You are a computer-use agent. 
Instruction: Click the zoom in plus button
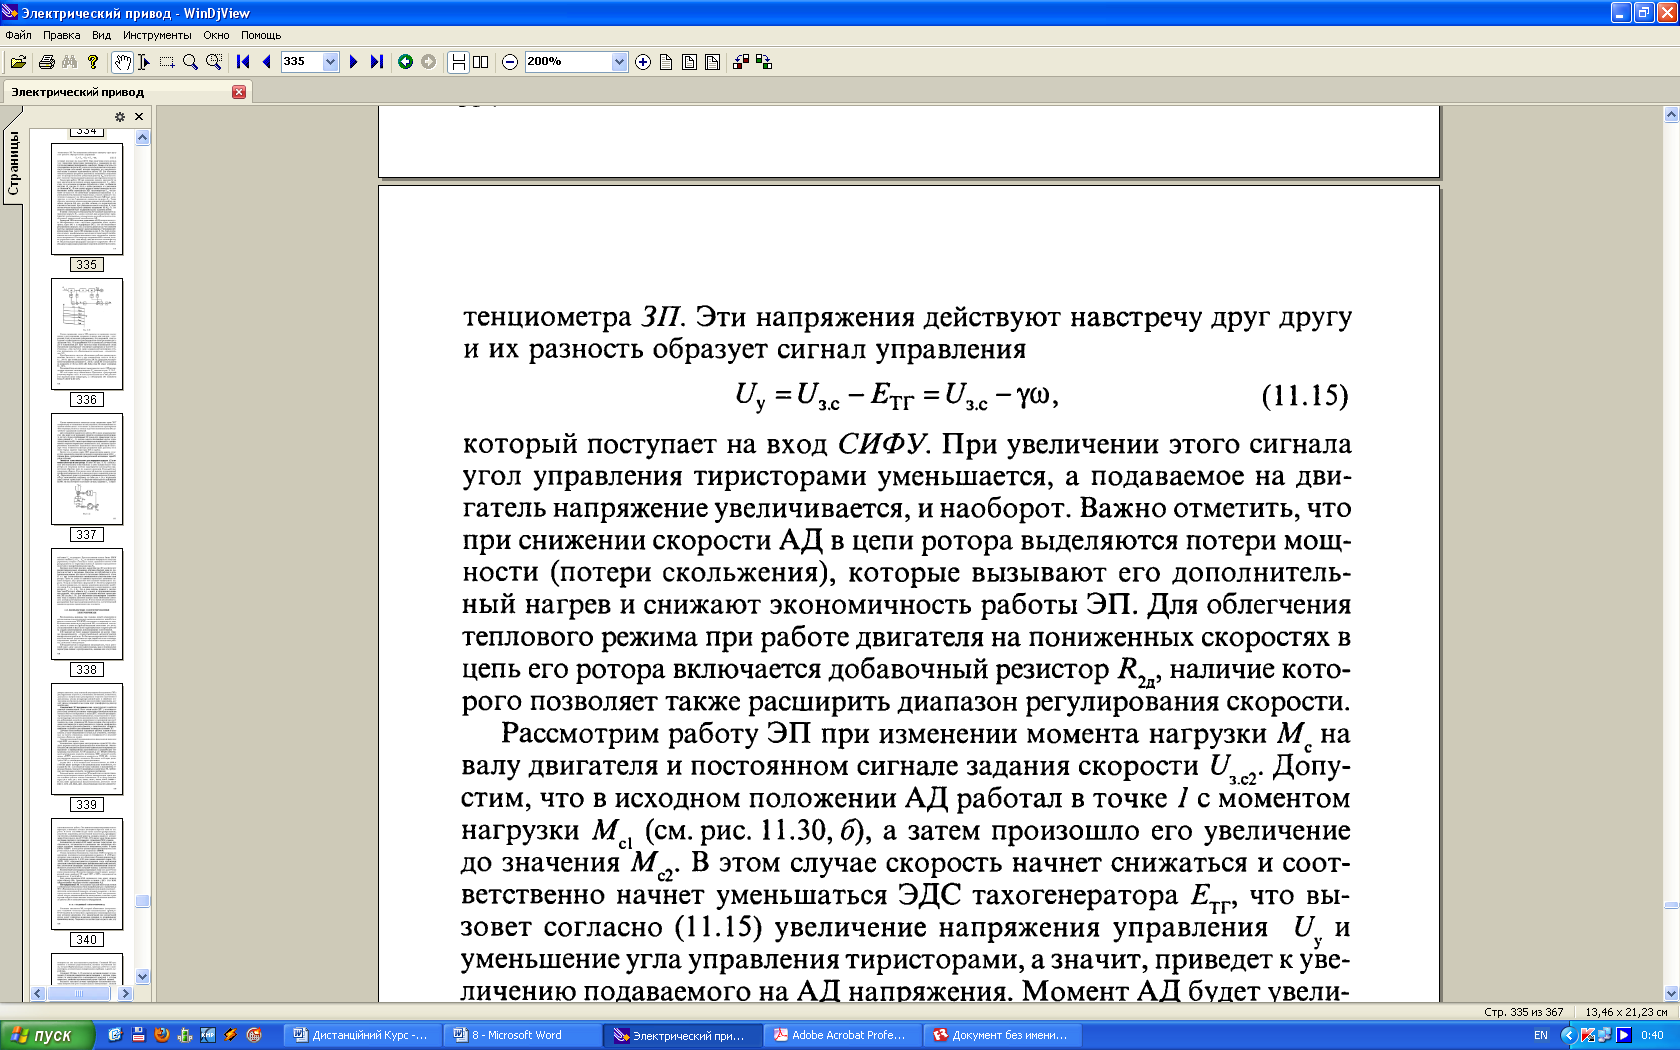tap(643, 62)
